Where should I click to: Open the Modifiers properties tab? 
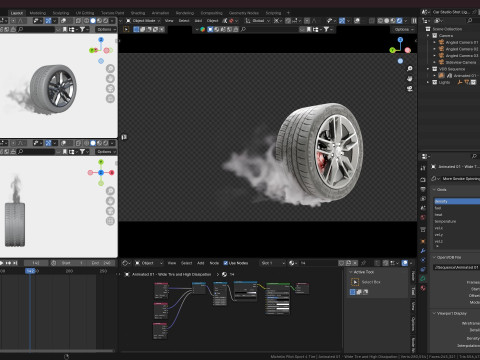click(x=423, y=250)
